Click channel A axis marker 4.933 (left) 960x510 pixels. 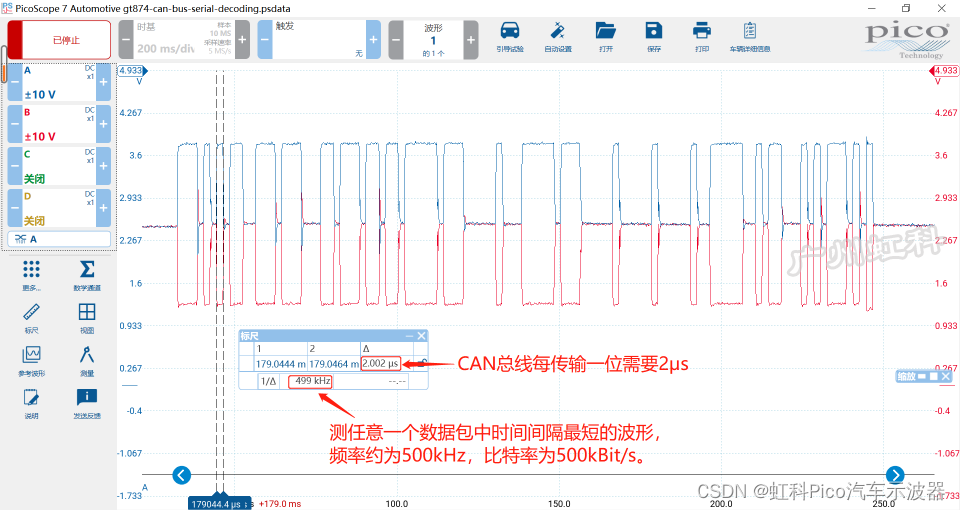(x=132, y=70)
